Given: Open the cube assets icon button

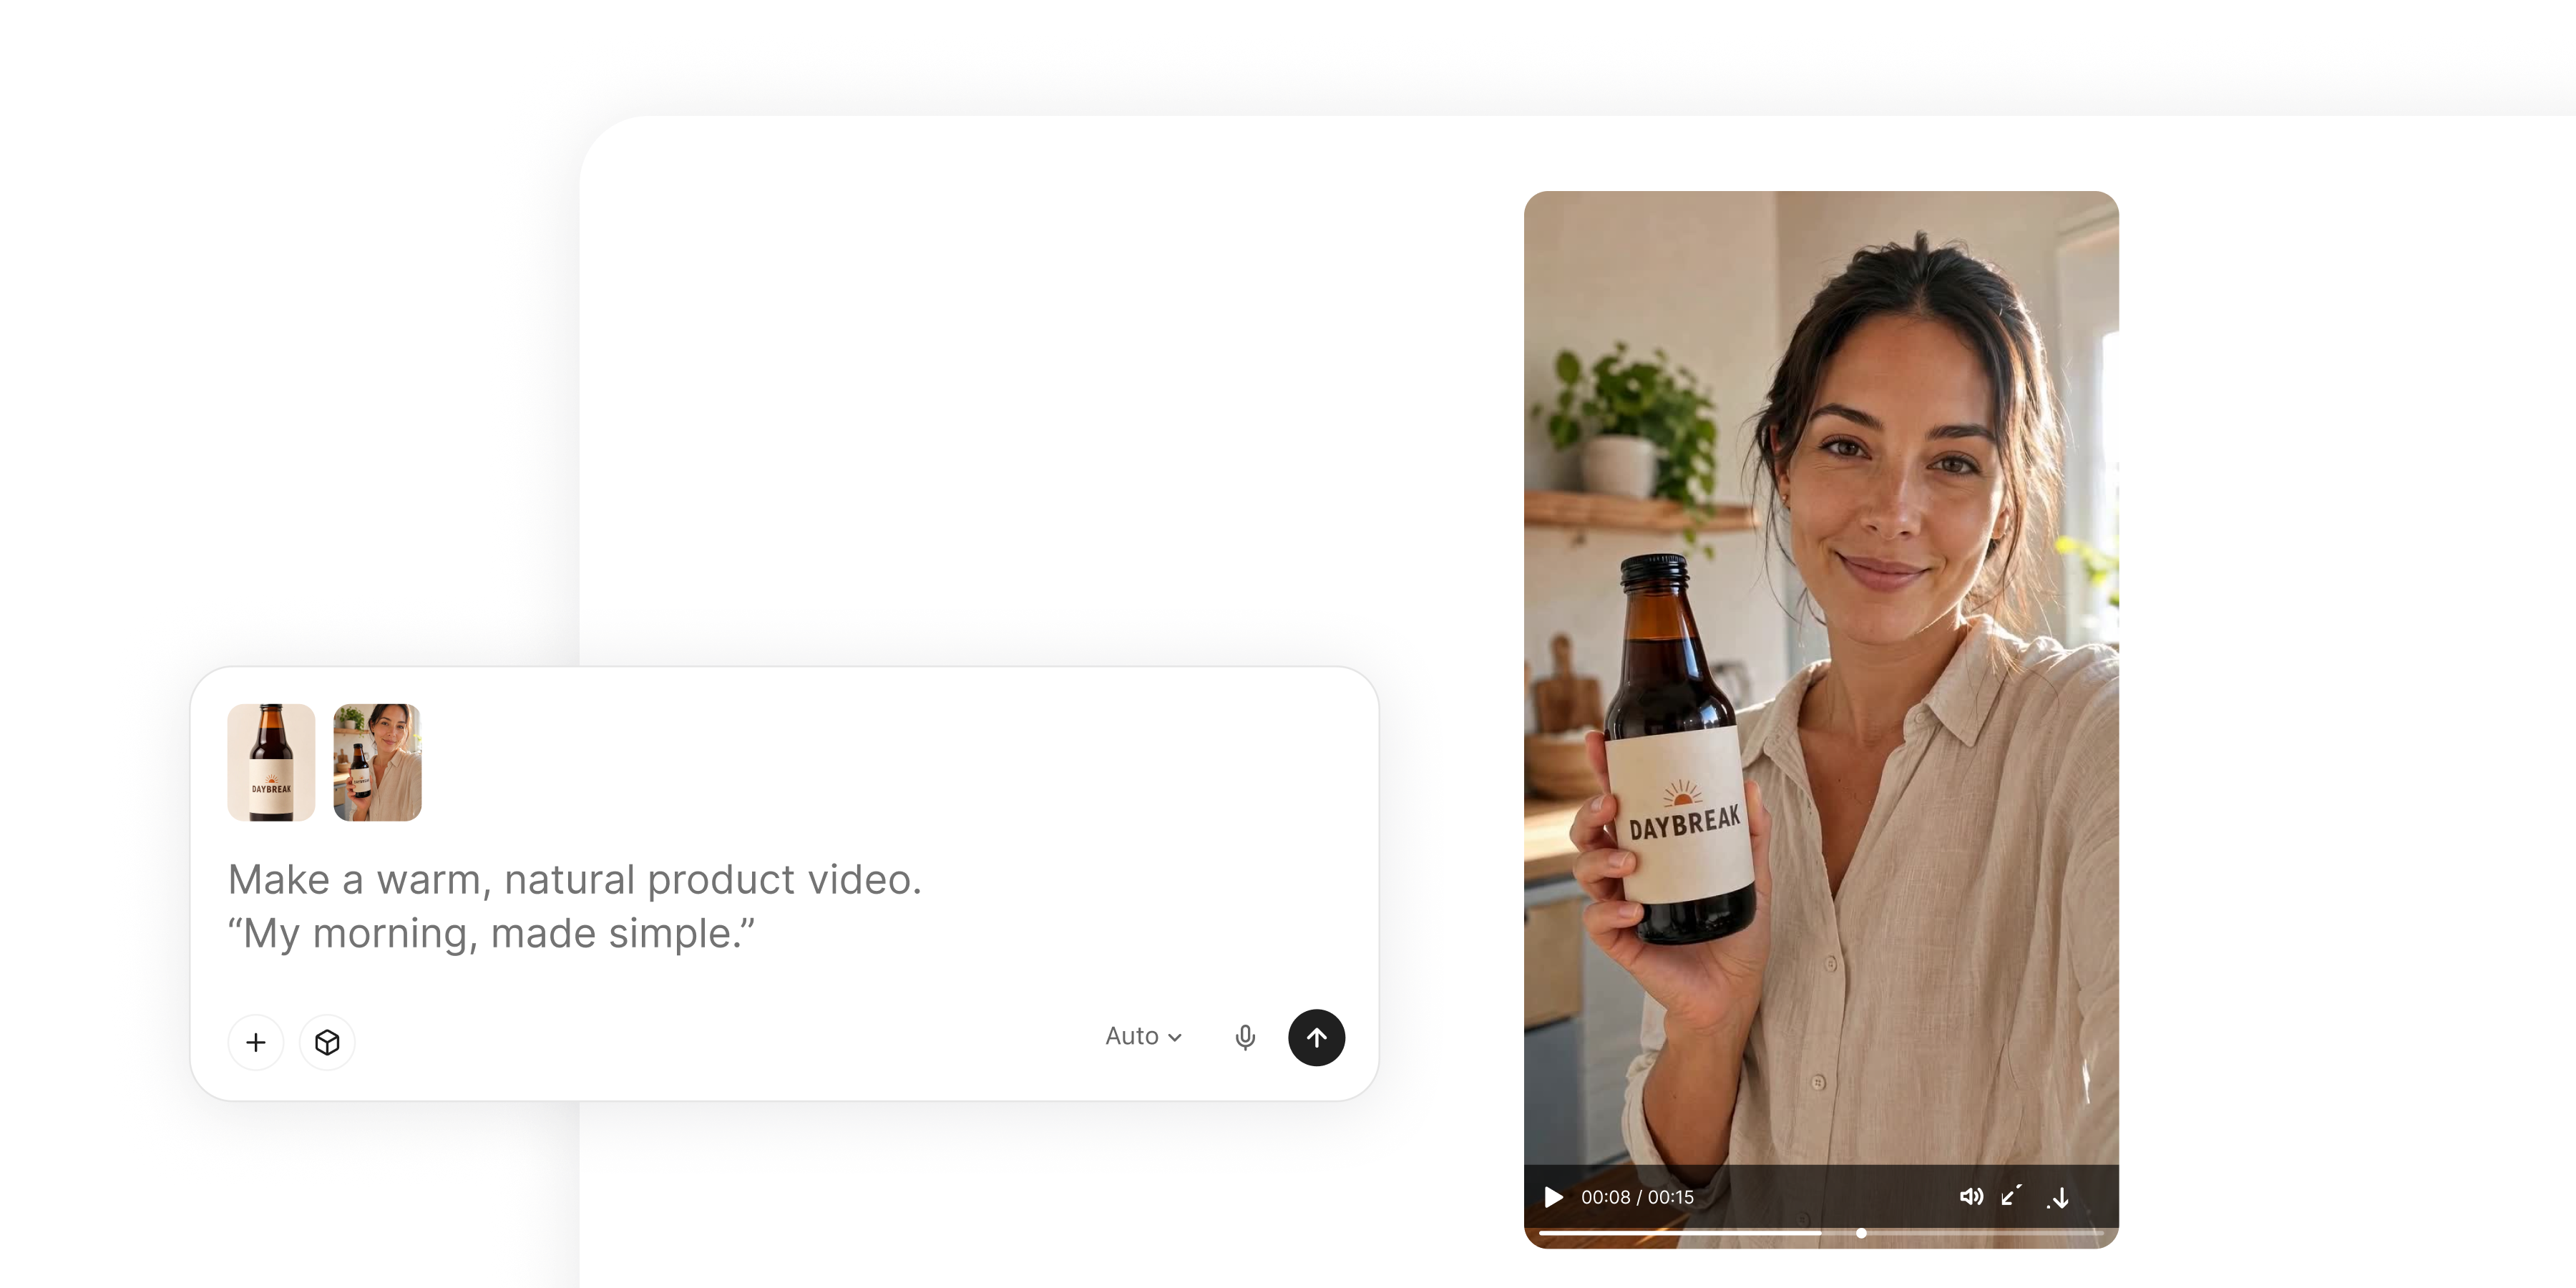Looking at the screenshot, I should pos(327,1042).
